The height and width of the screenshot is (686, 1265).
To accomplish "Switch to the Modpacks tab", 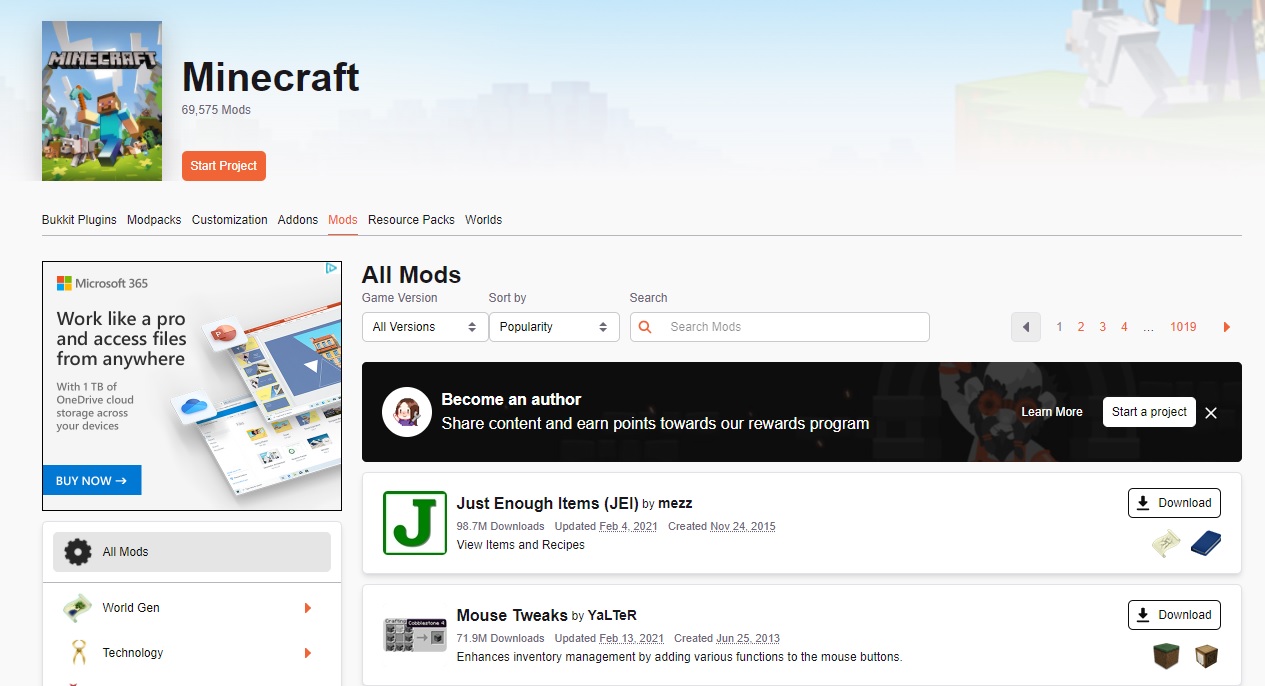I will tap(154, 220).
